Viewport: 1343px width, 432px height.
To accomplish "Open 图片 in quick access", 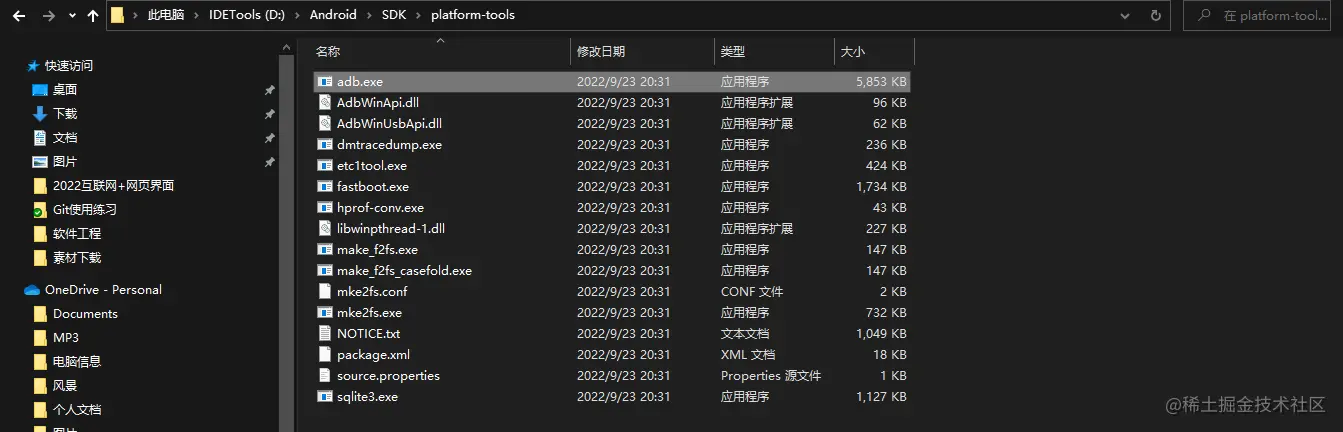I will [65, 162].
